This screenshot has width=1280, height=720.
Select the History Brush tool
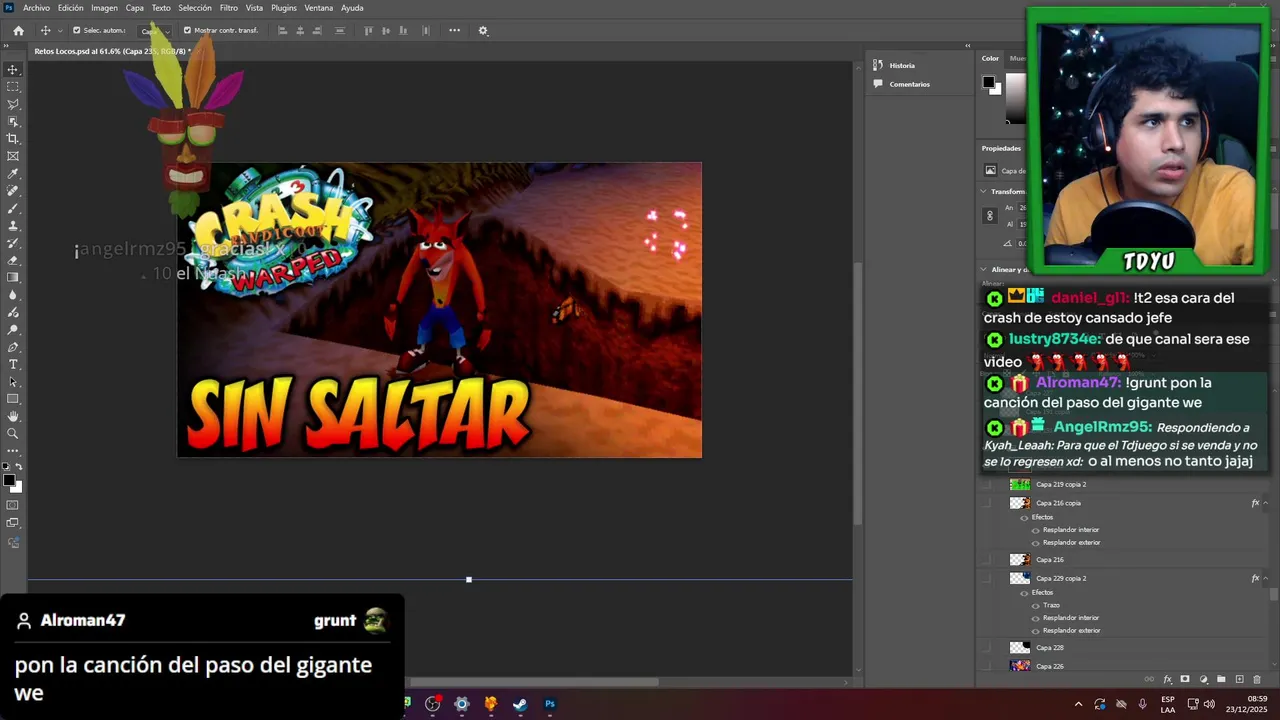[x=13, y=243]
